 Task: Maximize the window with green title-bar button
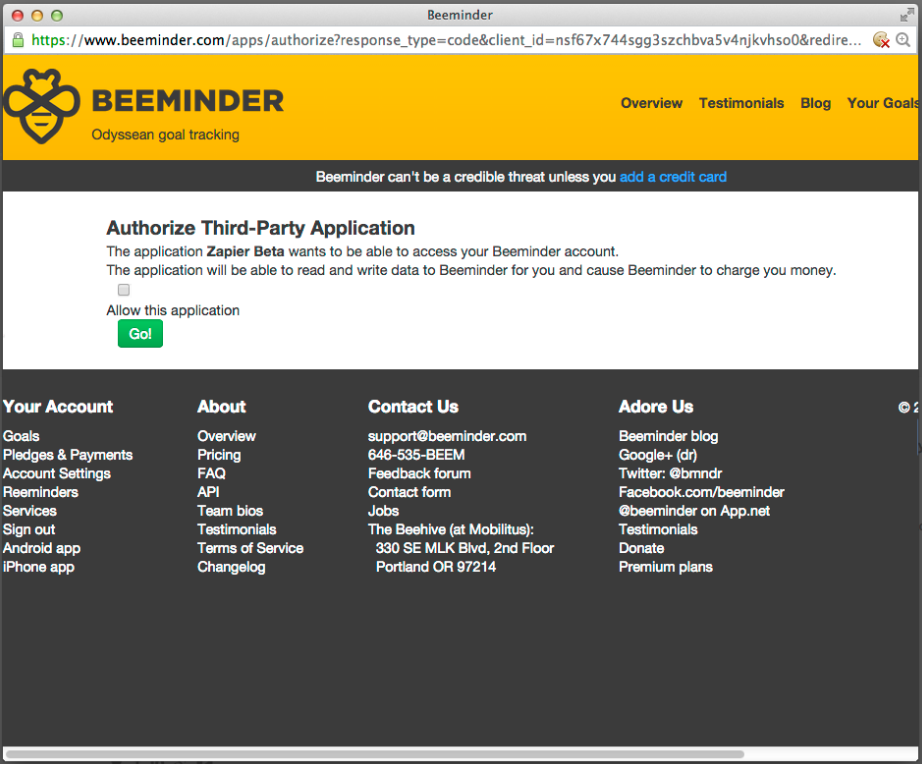[57, 15]
